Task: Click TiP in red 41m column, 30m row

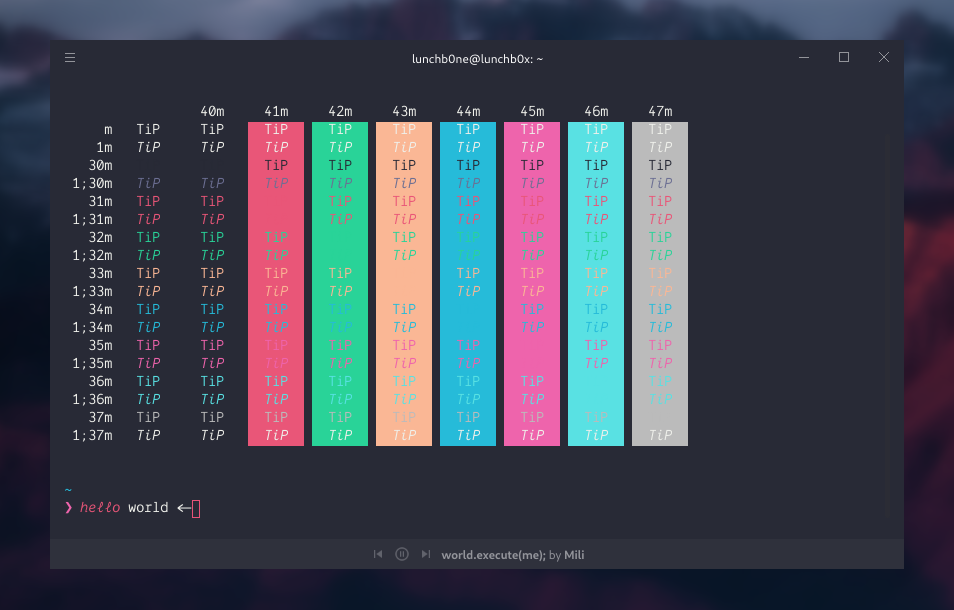Action: [276, 165]
